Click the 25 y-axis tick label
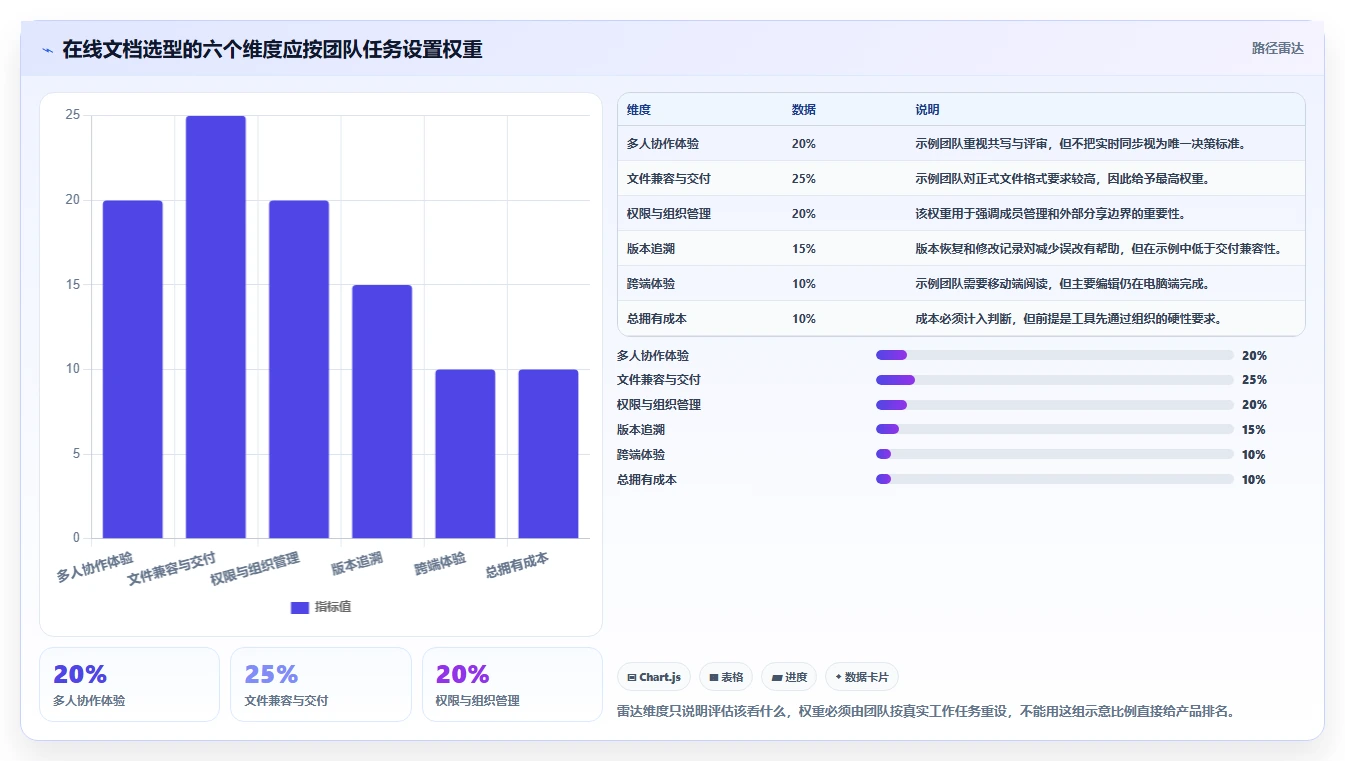Screen dimensions: 1345x761 [x=72, y=115]
